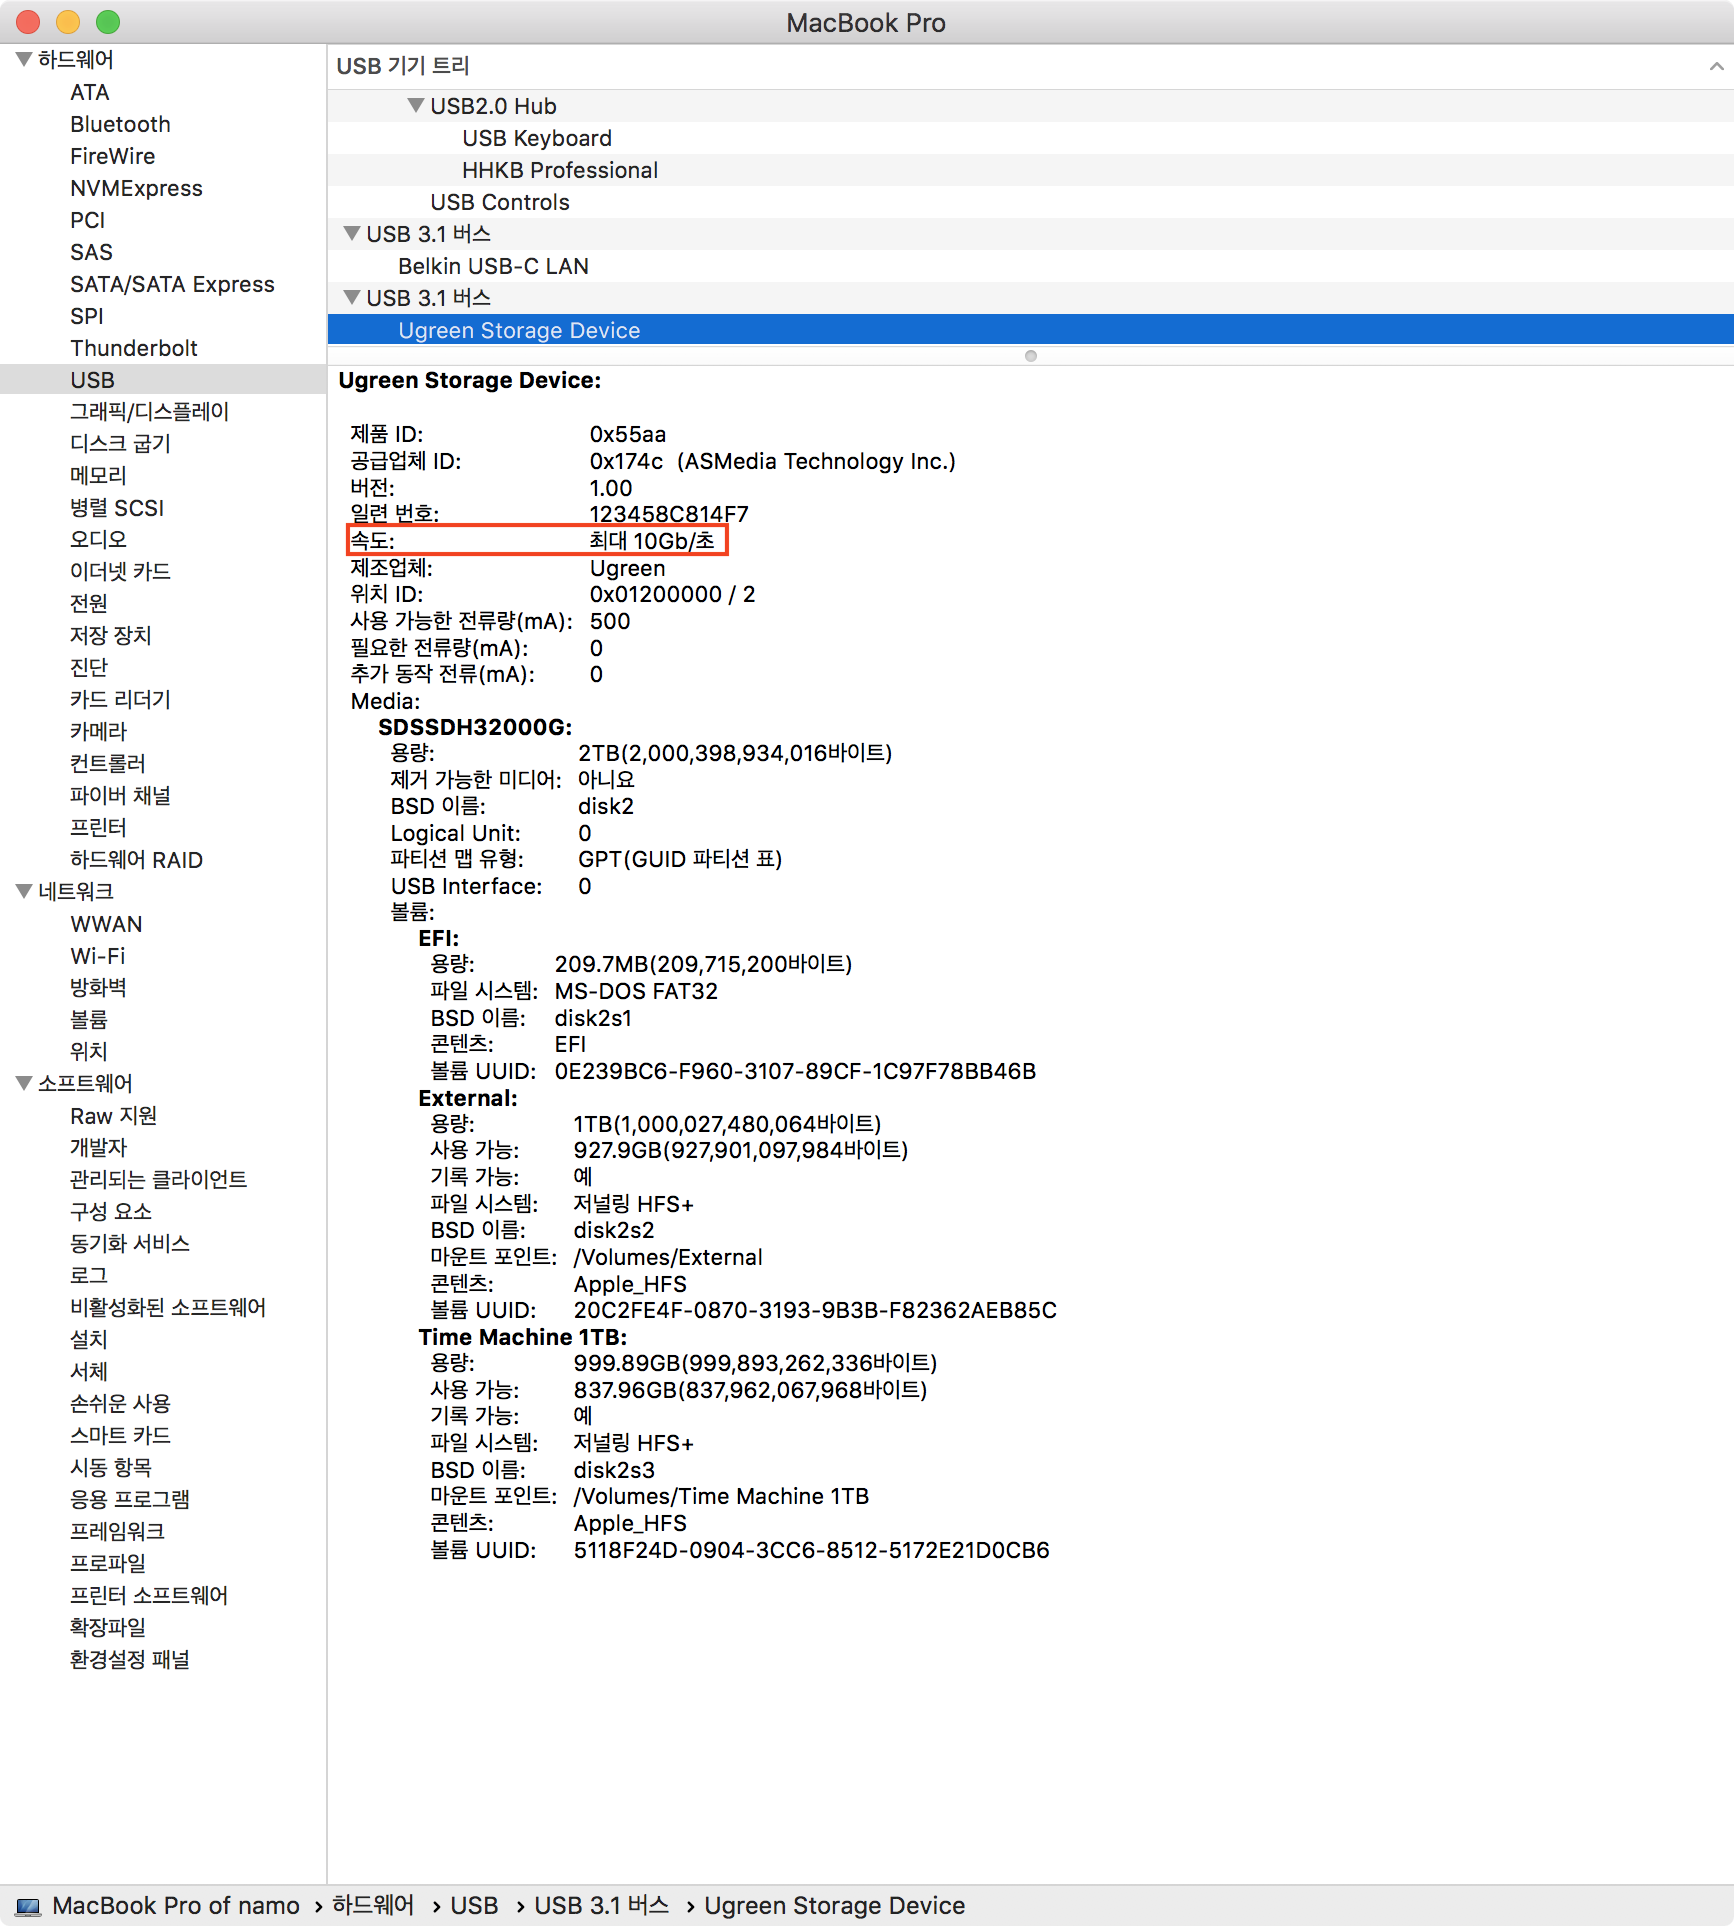
Task: Open 관리되는 클라이언트 entry
Action: (x=158, y=1180)
